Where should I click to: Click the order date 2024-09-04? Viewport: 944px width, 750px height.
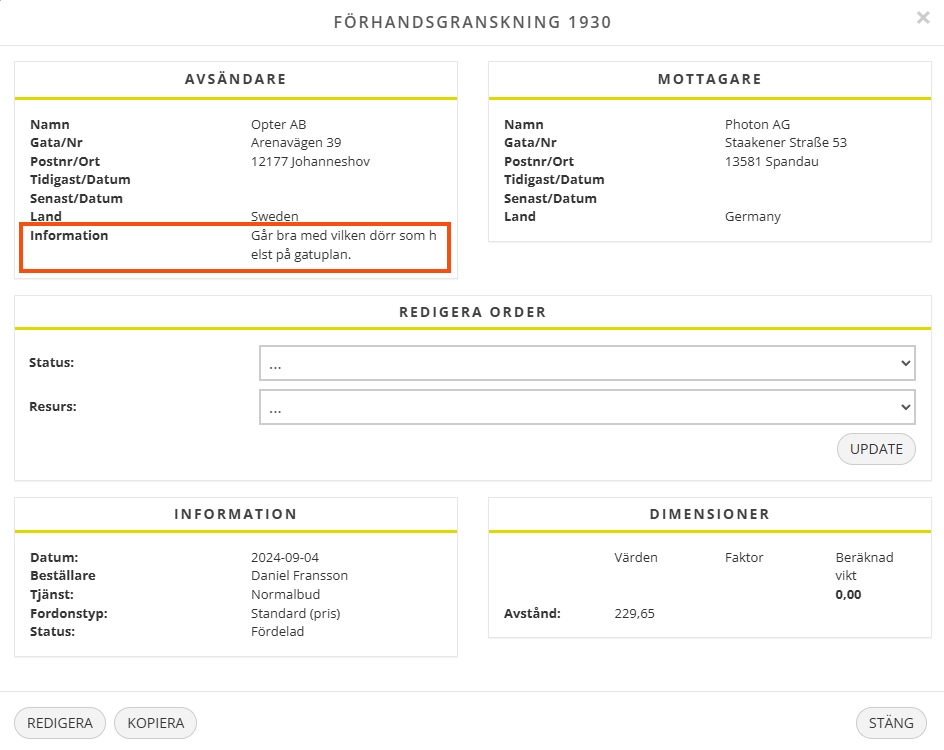285,558
